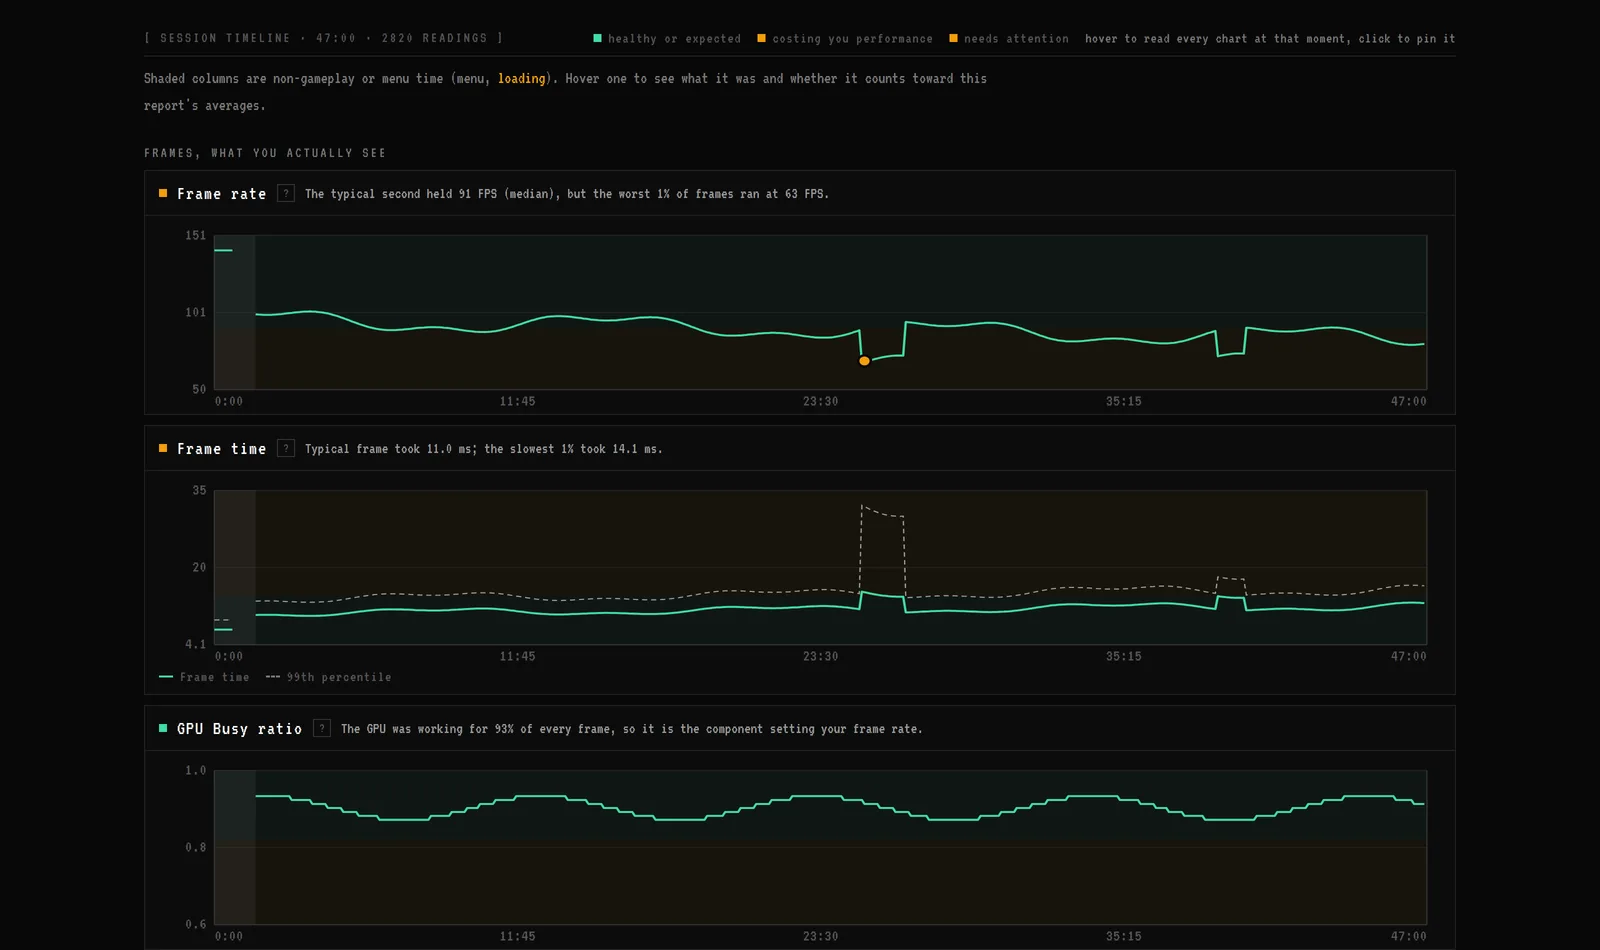This screenshot has width=1600, height=950.
Task: Click the 99th percentile spike peak in Frame time chart
Action: pyautogui.click(x=862, y=506)
